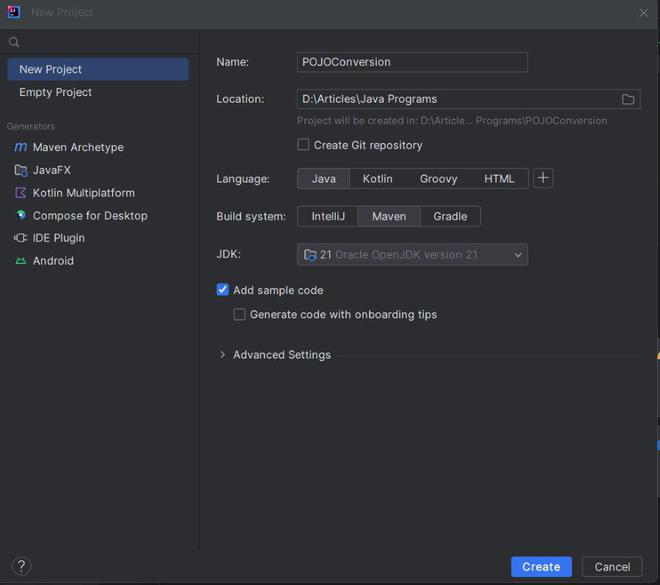Click into the project Name field
Screen dimensions: 660x585
click(x=412, y=62)
